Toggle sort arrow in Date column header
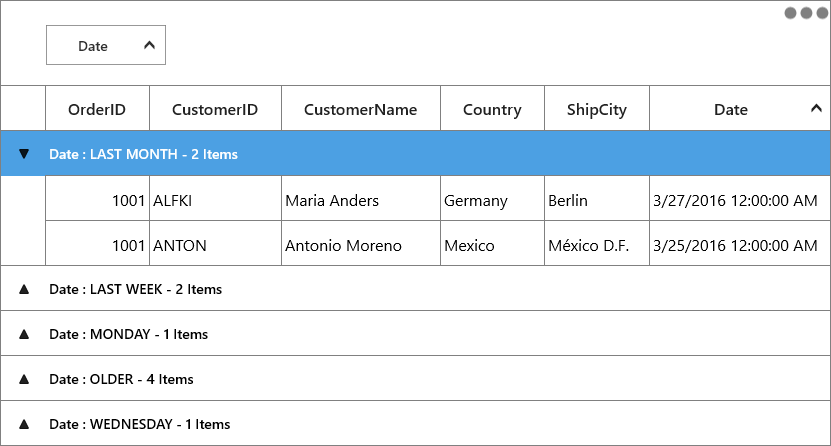 coord(816,109)
